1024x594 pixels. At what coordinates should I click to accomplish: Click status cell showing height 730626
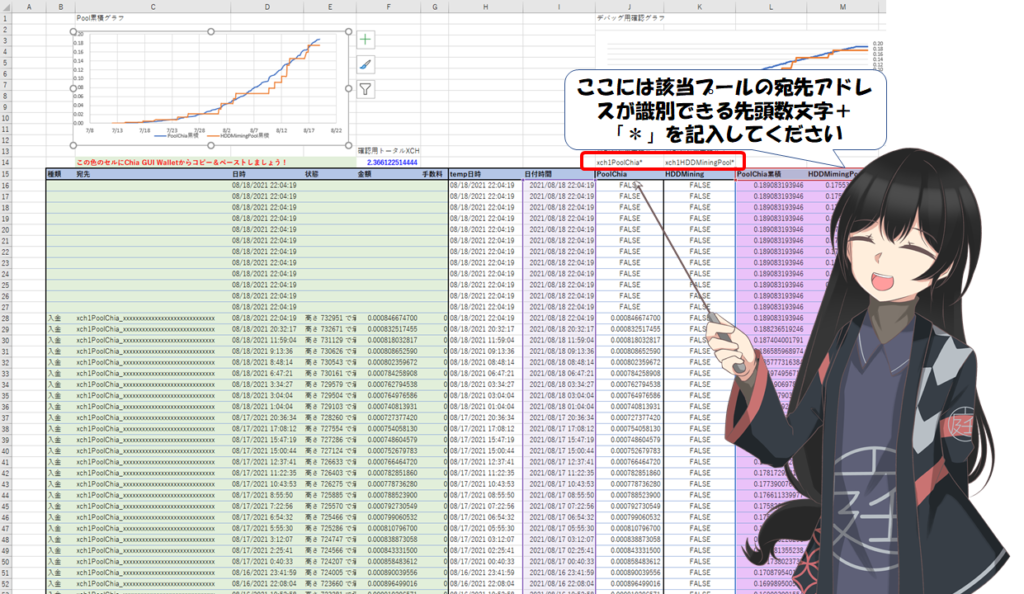pyautogui.click(x=330, y=351)
